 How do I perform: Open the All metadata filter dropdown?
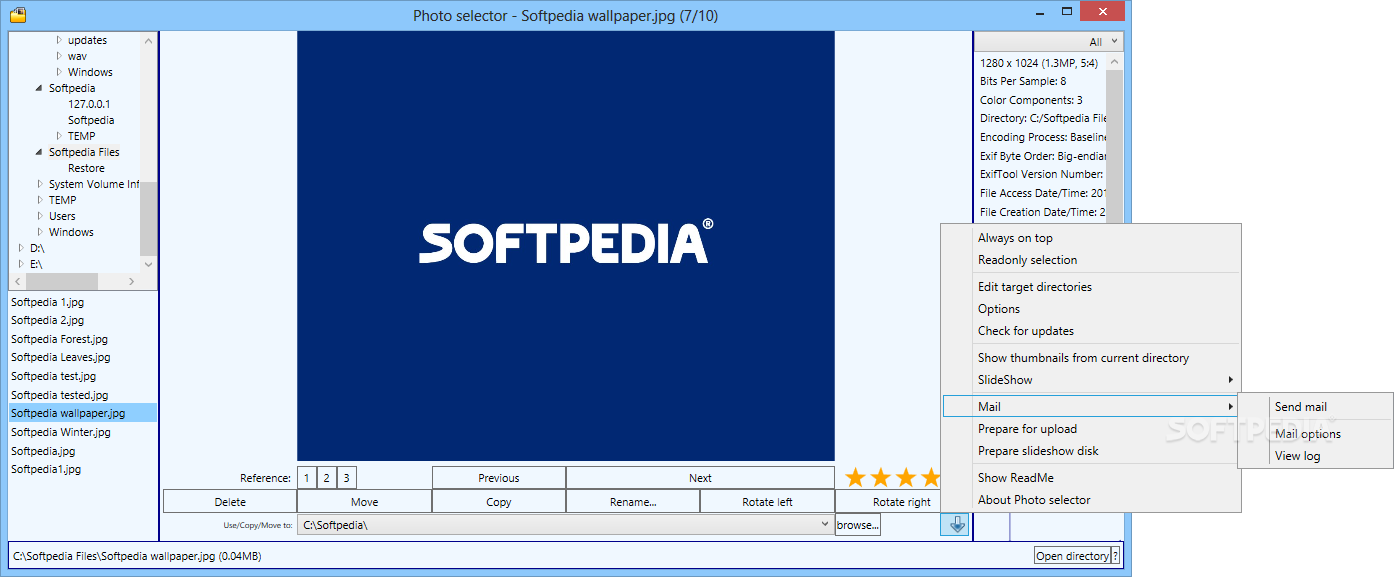coord(1049,42)
